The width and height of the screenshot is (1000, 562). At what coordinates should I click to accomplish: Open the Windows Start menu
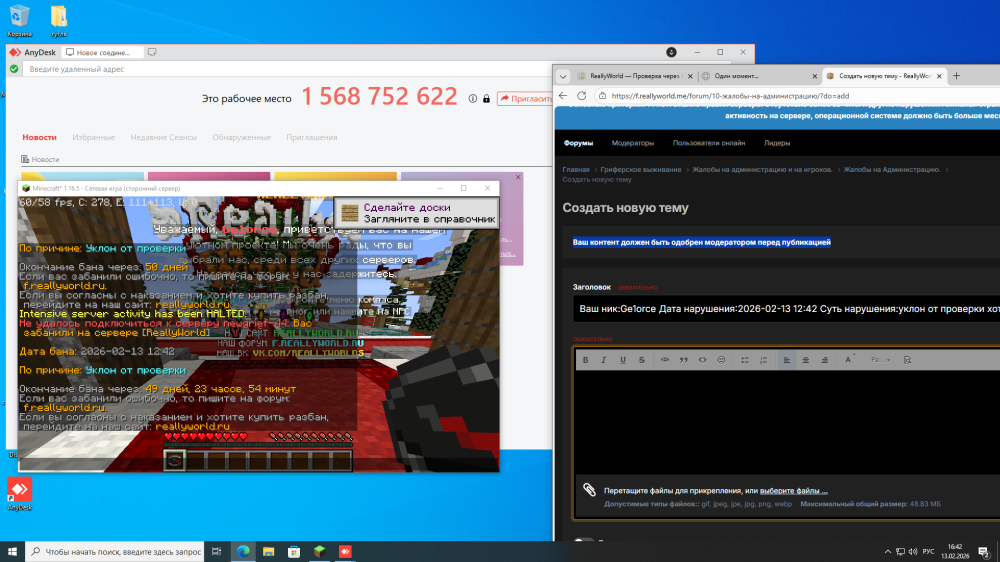pos(12,552)
